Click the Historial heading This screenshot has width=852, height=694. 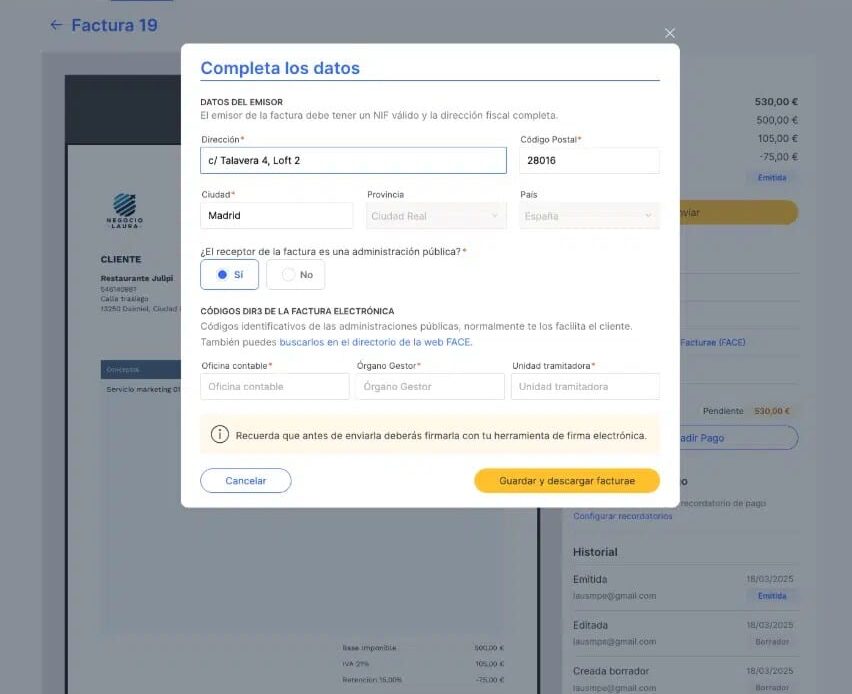595,552
